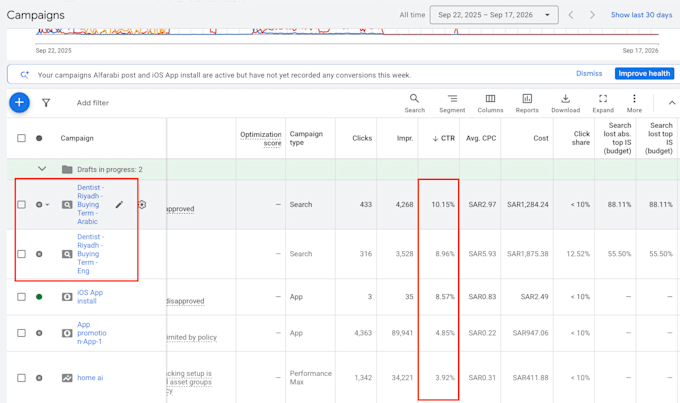Click the app campaign icon for iOS App install

point(67,297)
